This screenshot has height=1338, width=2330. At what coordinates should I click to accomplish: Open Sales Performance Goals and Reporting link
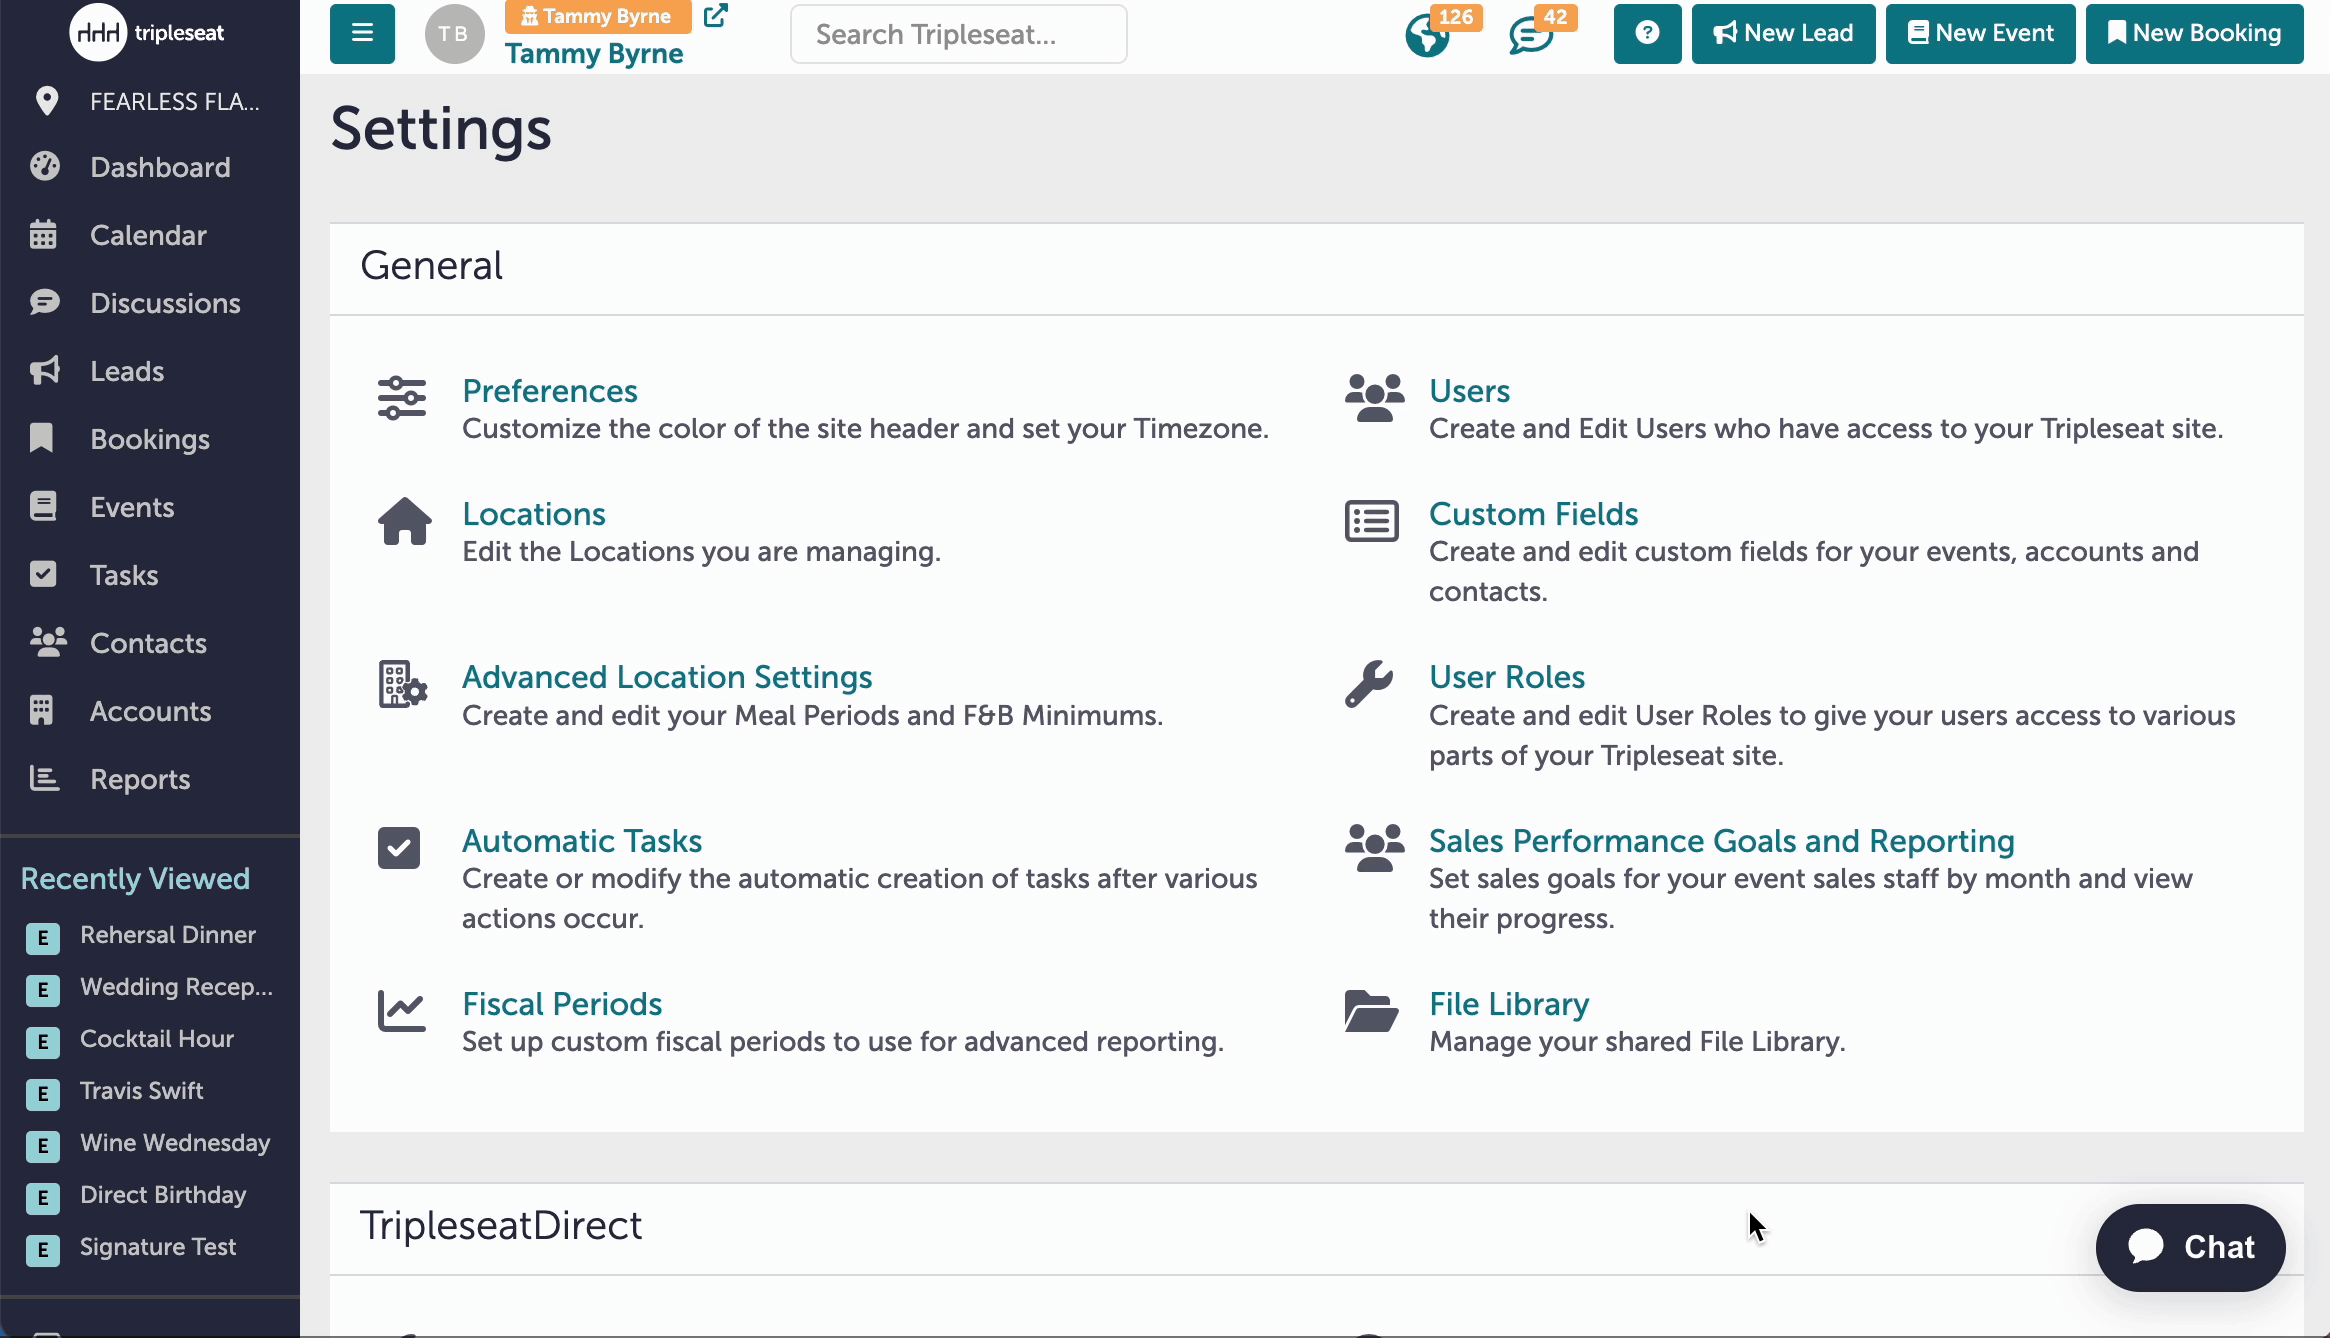pyautogui.click(x=1721, y=841)
